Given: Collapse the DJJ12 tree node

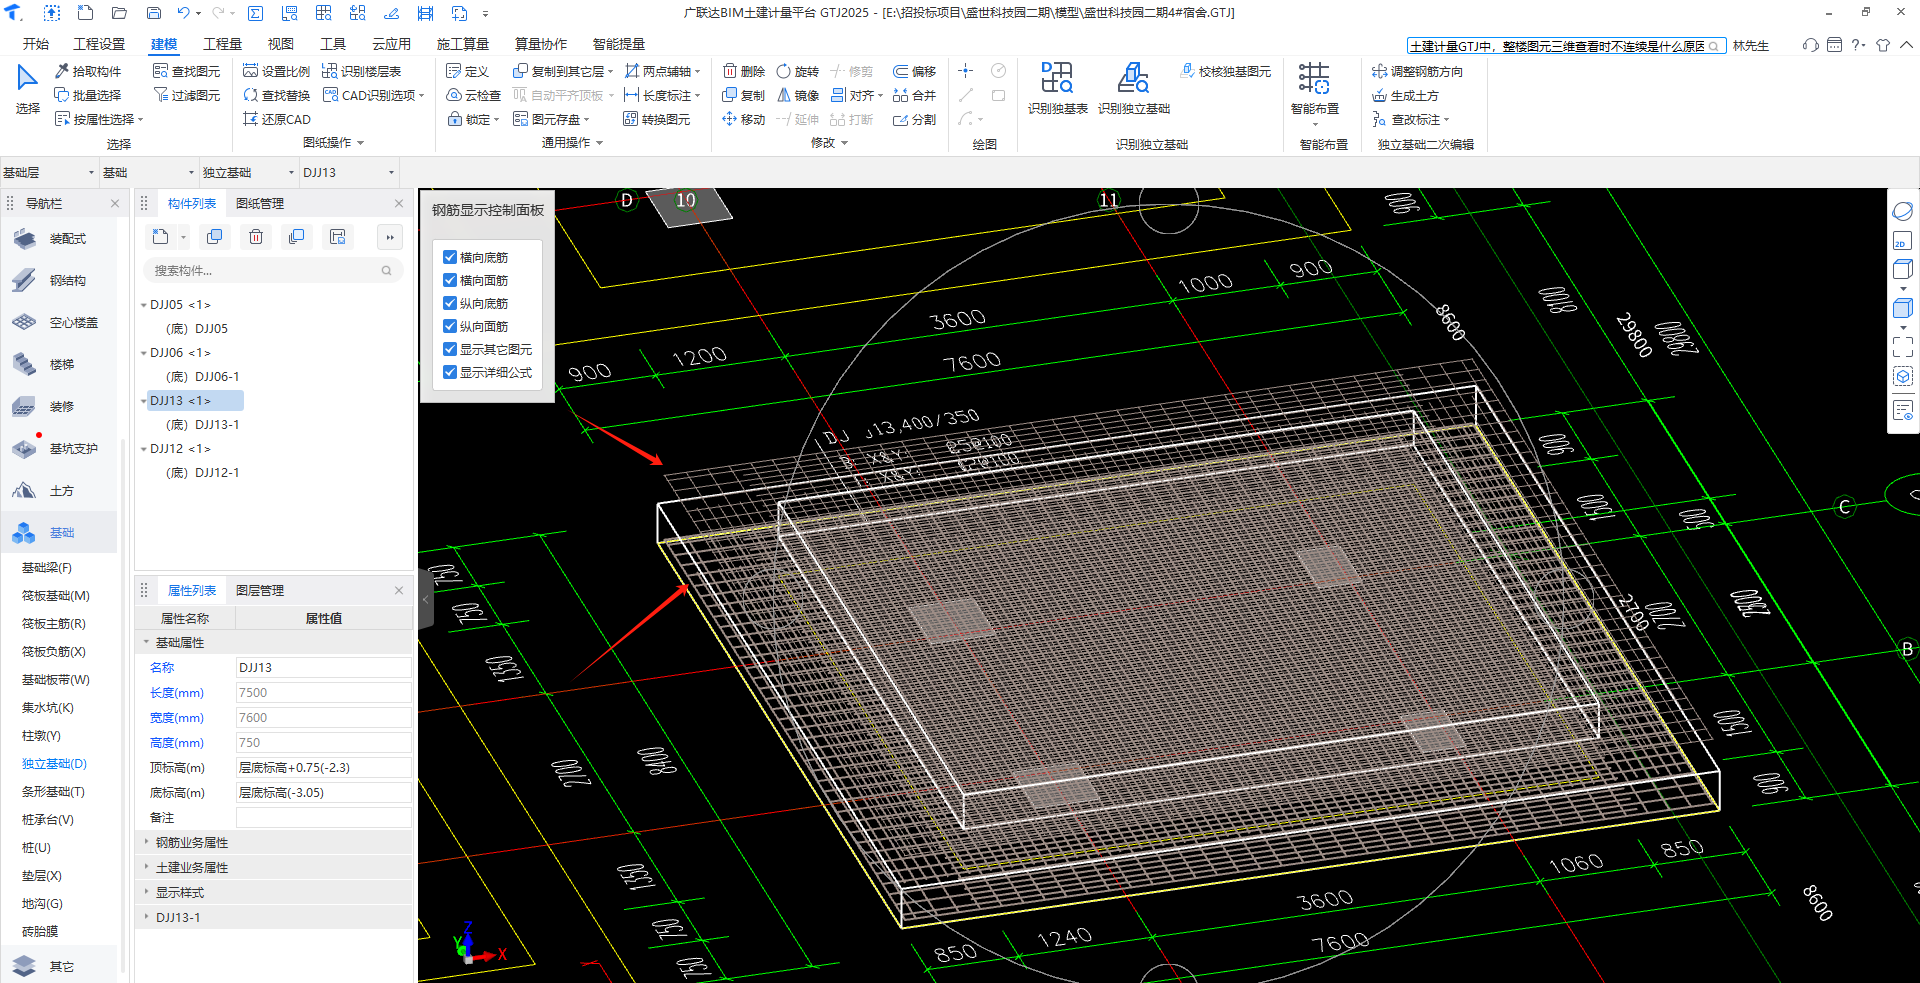Looking at the screenshot, I should tap(143, 449).
